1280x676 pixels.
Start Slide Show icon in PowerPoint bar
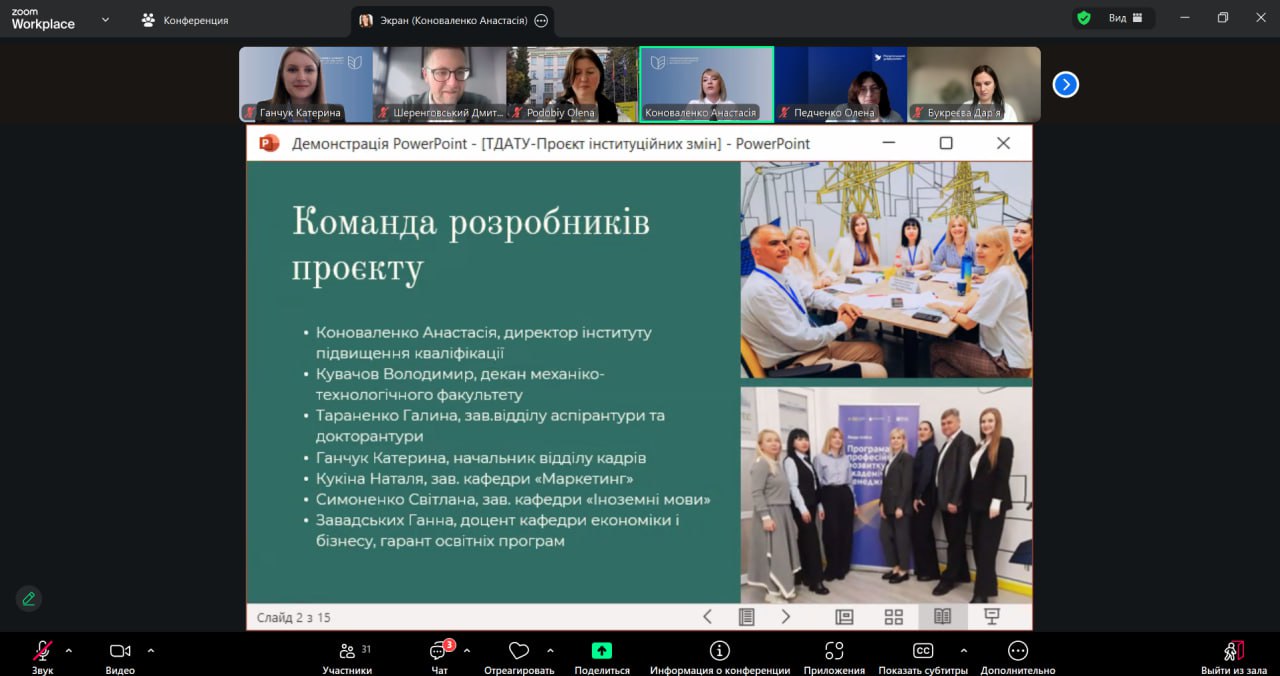click(x=992, y=617)
